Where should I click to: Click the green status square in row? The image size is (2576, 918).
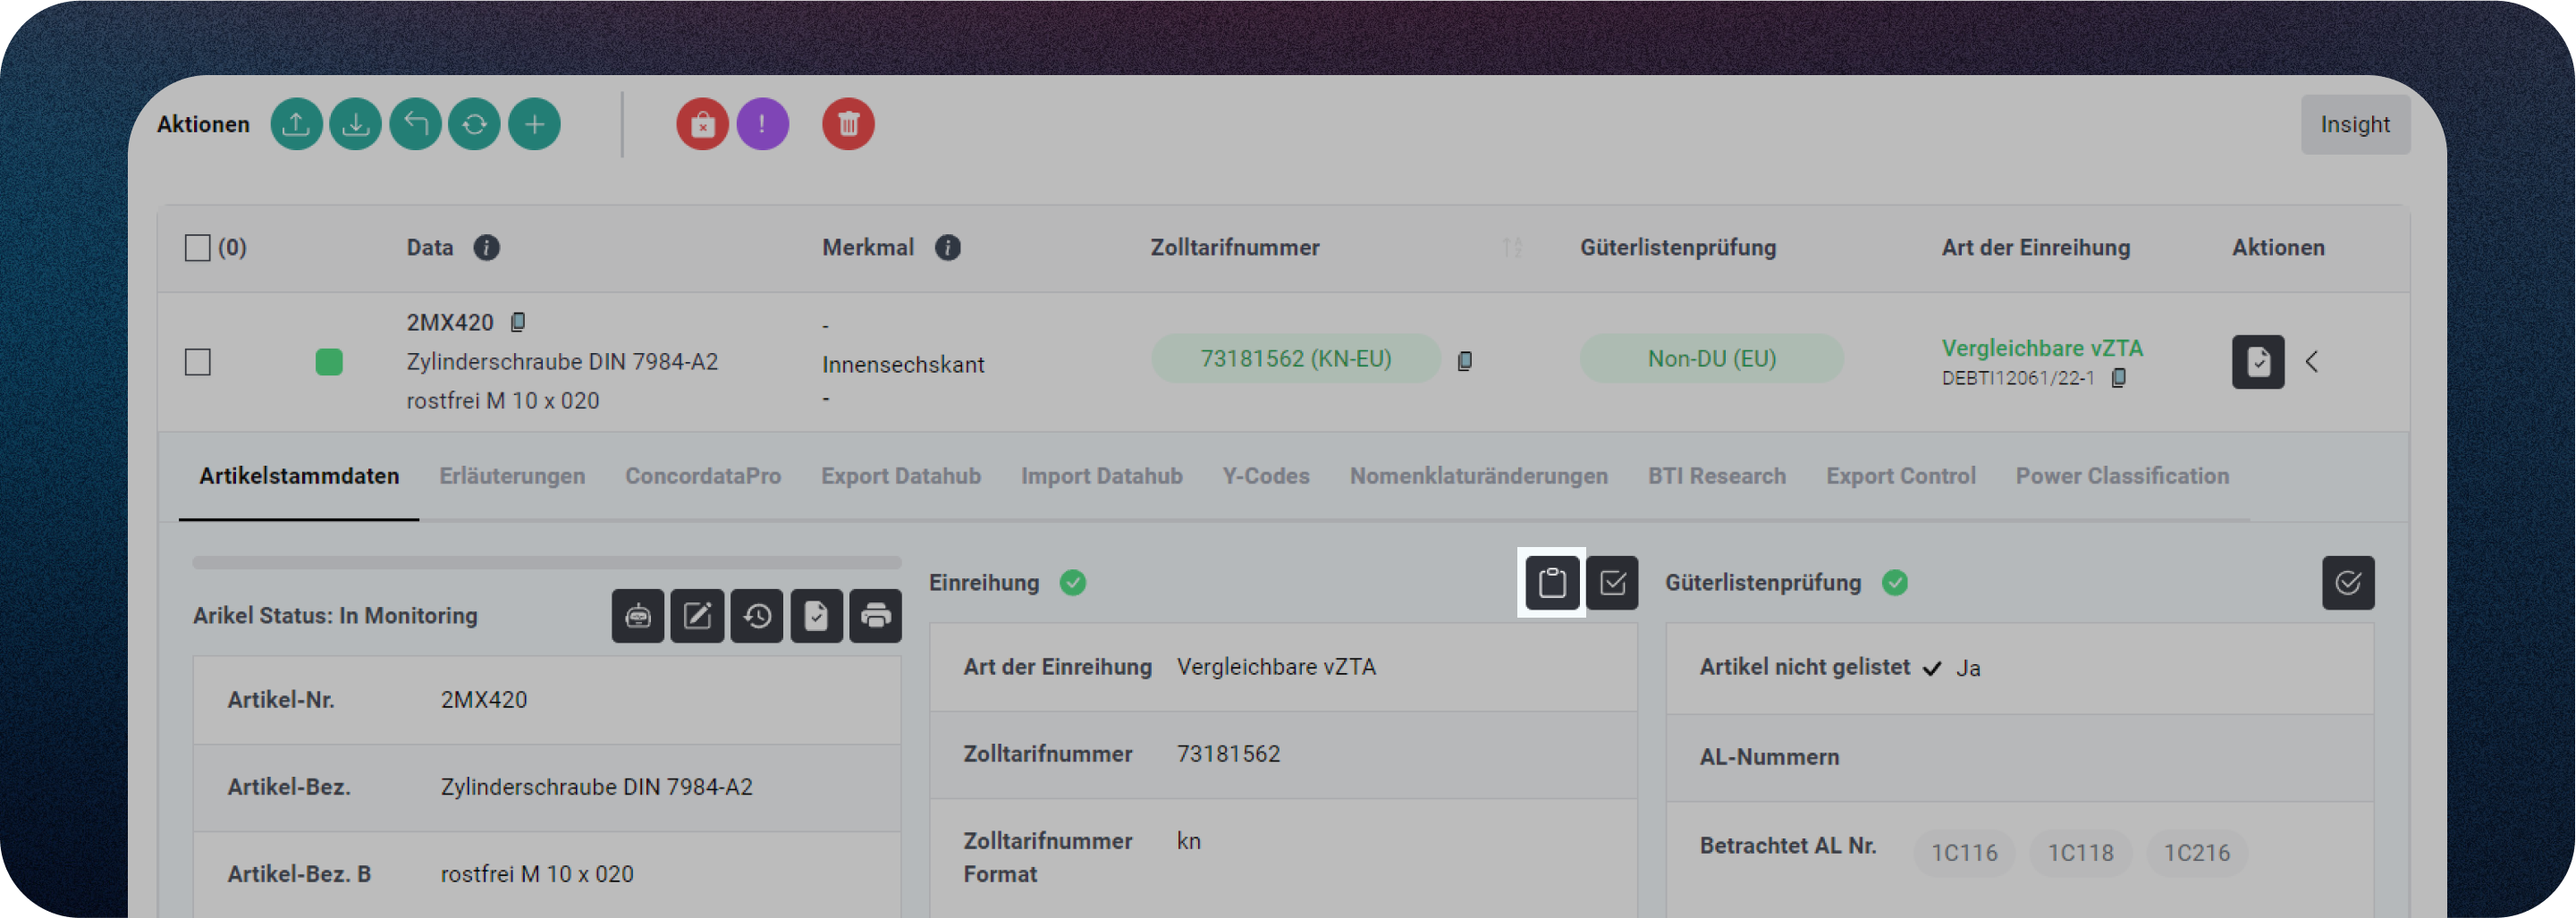click(329, 362)
